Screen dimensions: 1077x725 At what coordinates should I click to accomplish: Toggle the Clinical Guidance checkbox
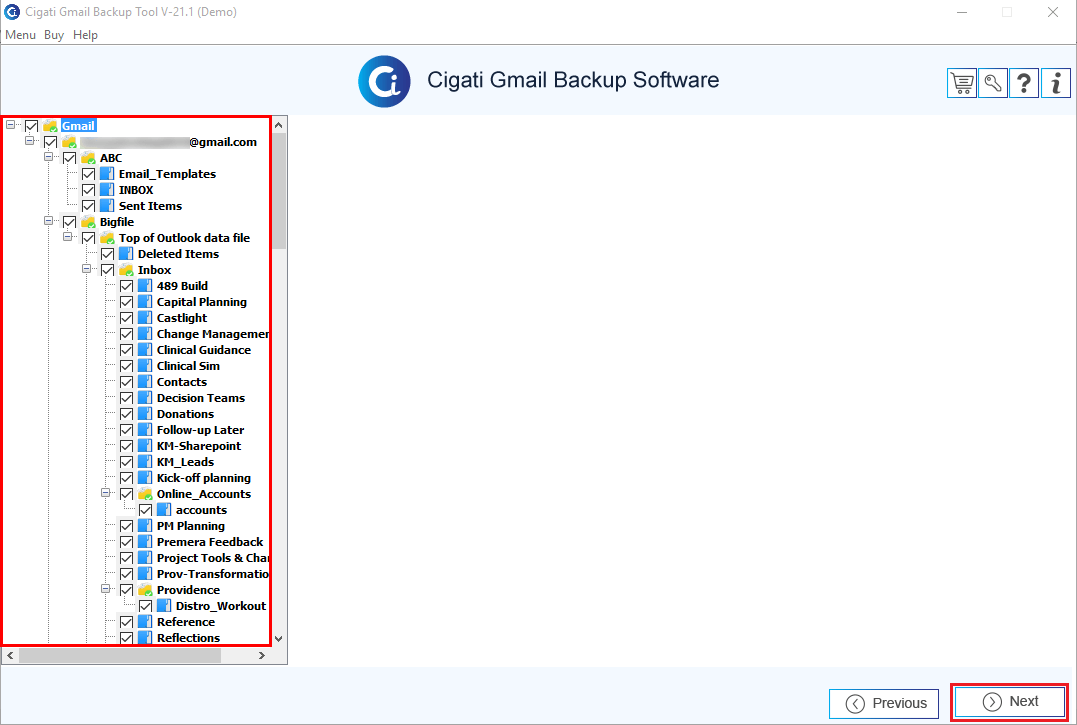pos(126,350)
